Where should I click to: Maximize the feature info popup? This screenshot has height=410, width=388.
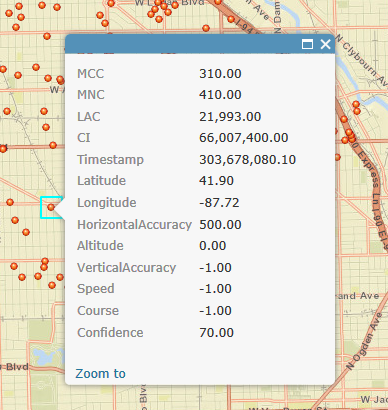[307, 44]
